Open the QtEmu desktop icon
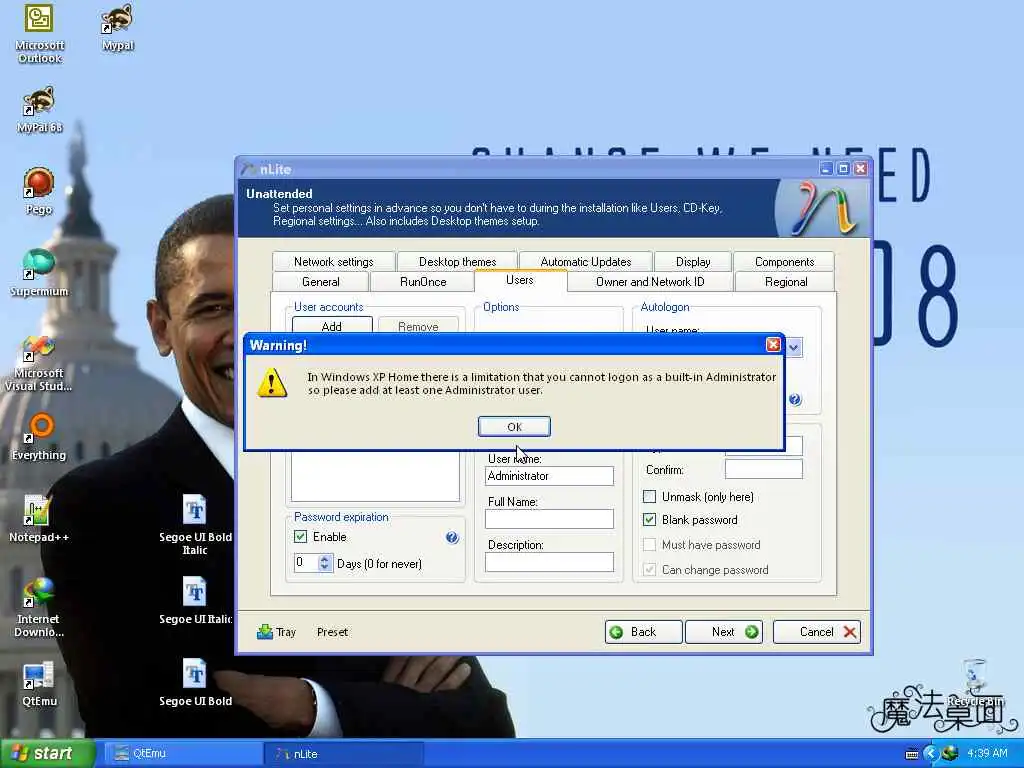This screenshot has width=1024, height=768. pyautogui.click(x=39, y=683)
